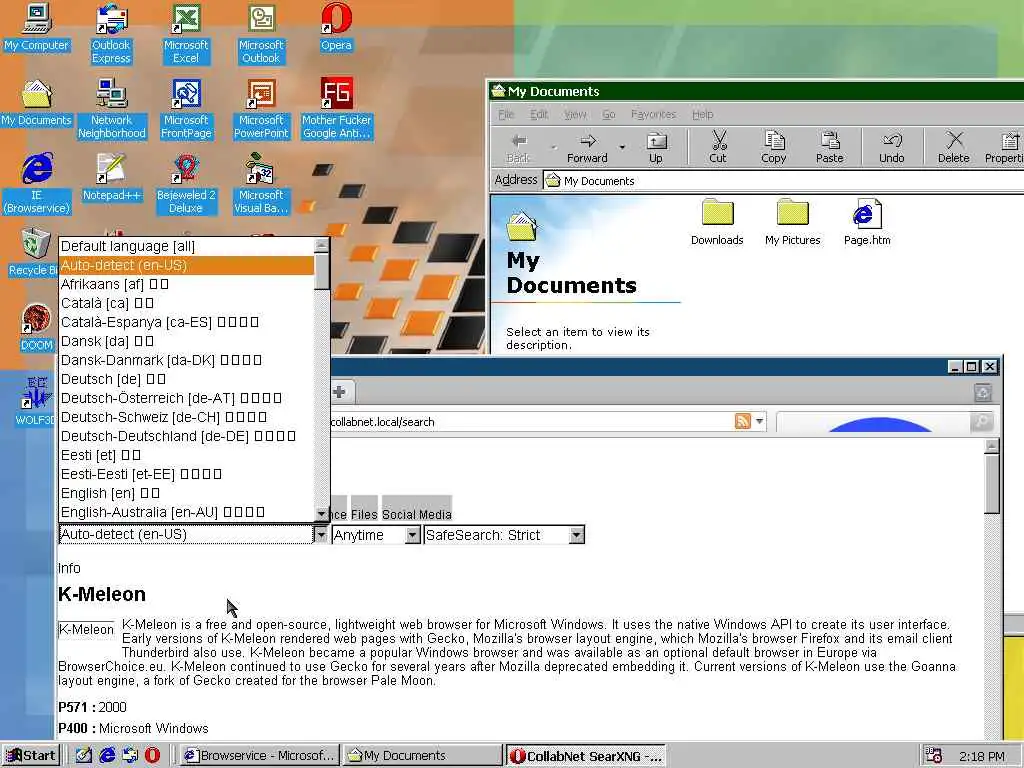Launch the WOLF3D desktop shortcut

pyautogui.click(x=36, y=402)
